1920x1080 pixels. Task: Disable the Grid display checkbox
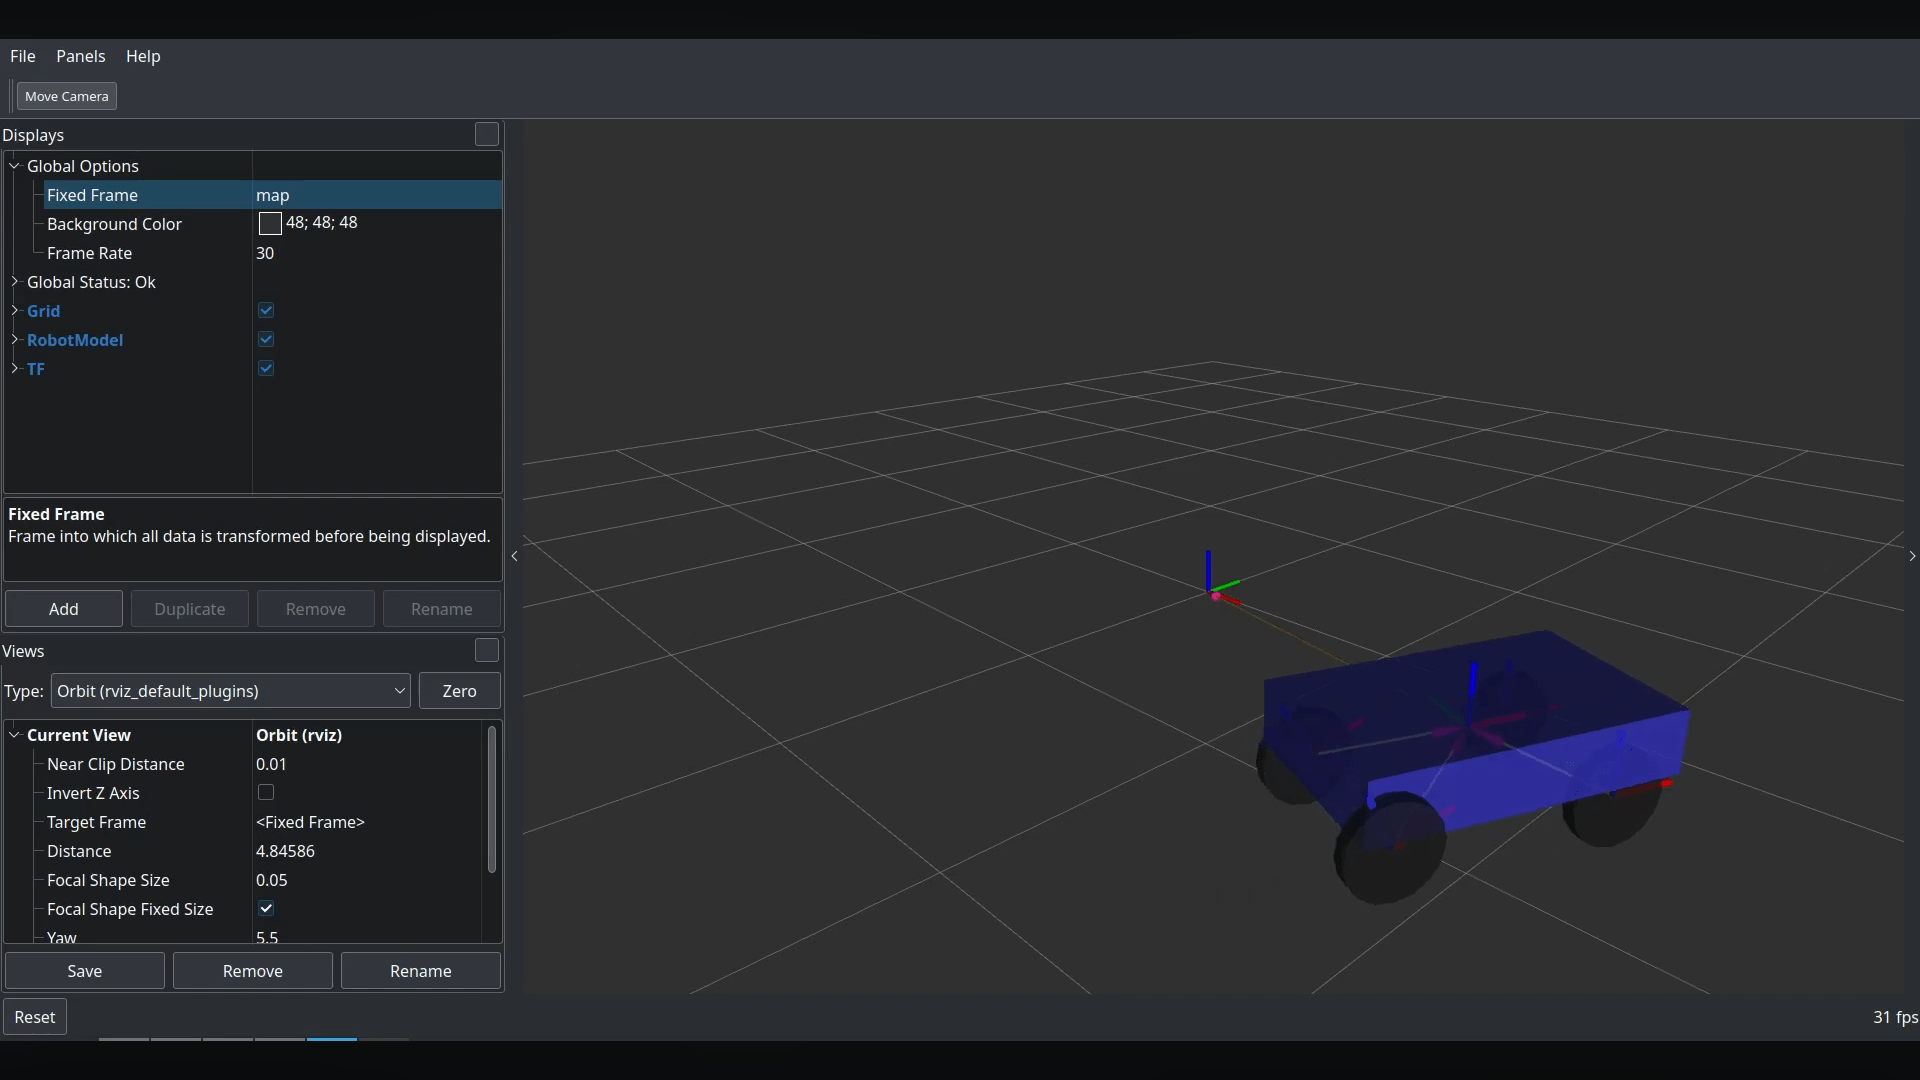click(266, 311)
